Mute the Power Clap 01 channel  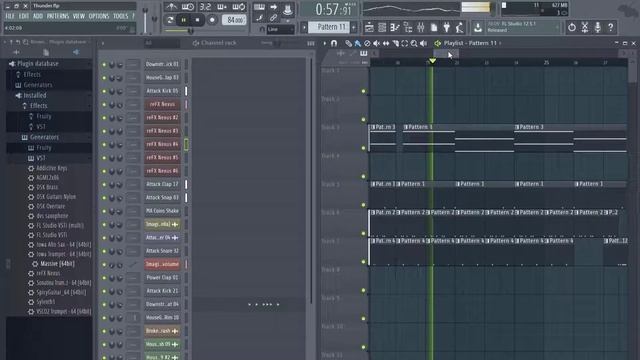[104, 278]
